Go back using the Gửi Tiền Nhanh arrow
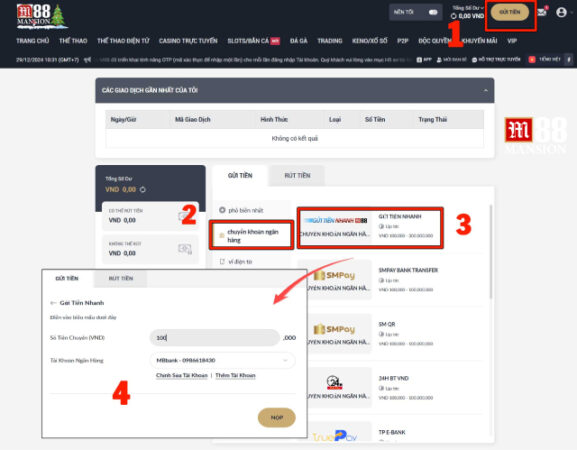The image size is (577, 450). pos(53,303)
